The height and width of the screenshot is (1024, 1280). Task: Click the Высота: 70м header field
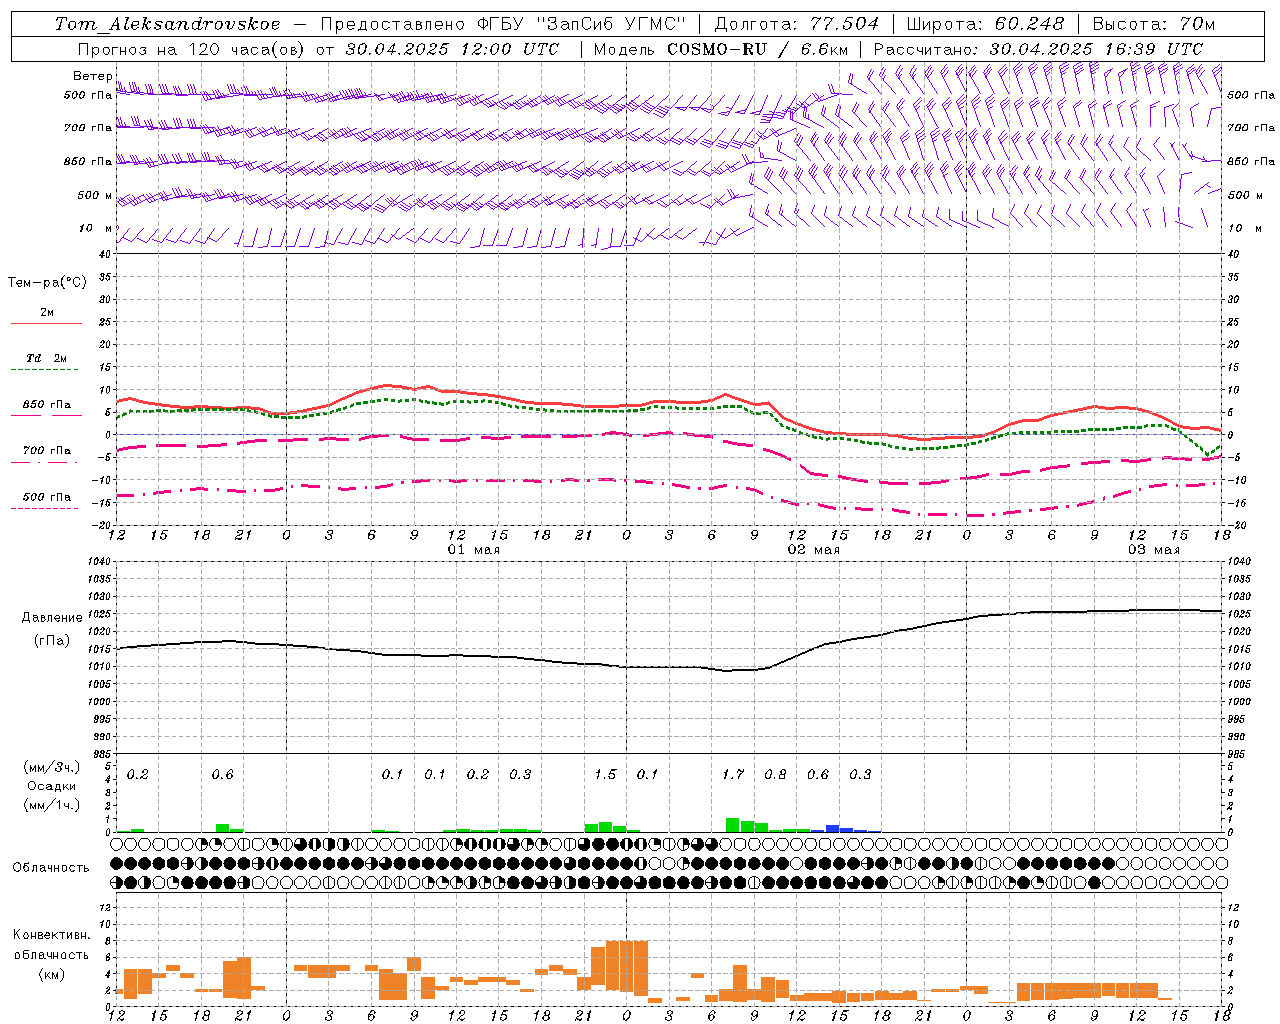click(1154, 24)
